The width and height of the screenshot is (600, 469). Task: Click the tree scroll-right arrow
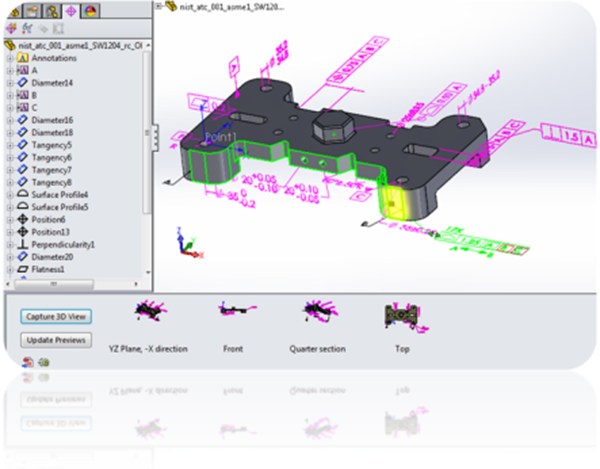point(136,284)
